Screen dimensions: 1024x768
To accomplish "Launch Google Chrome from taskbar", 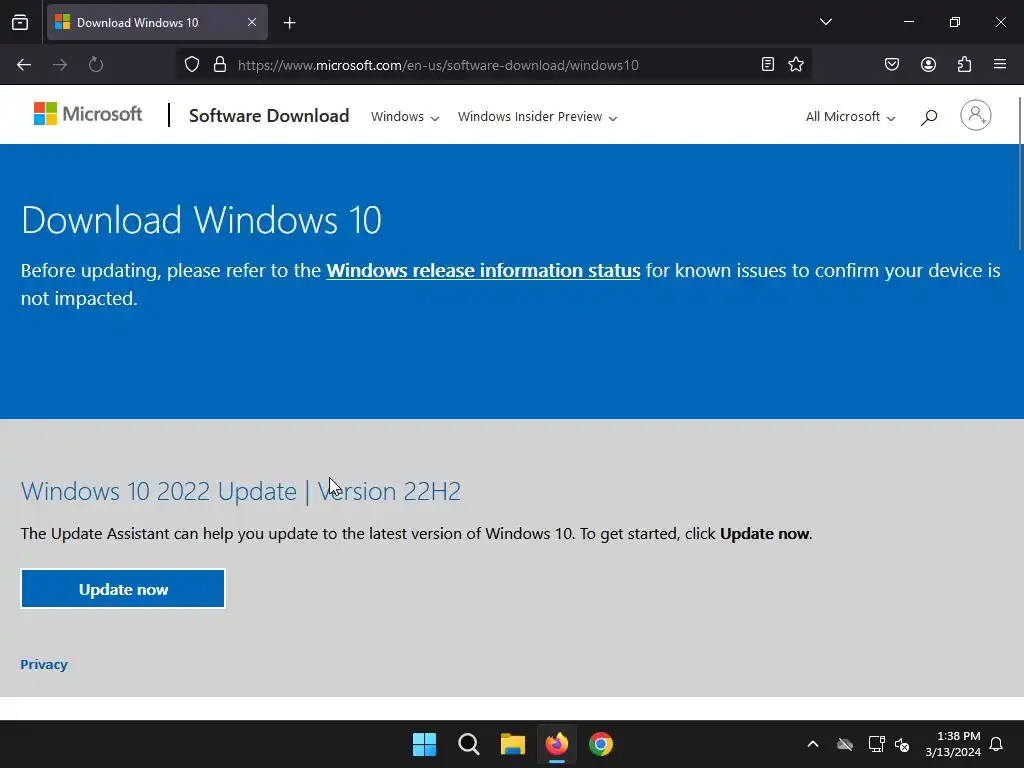I will pyautogui.click(x=601, y=744).
